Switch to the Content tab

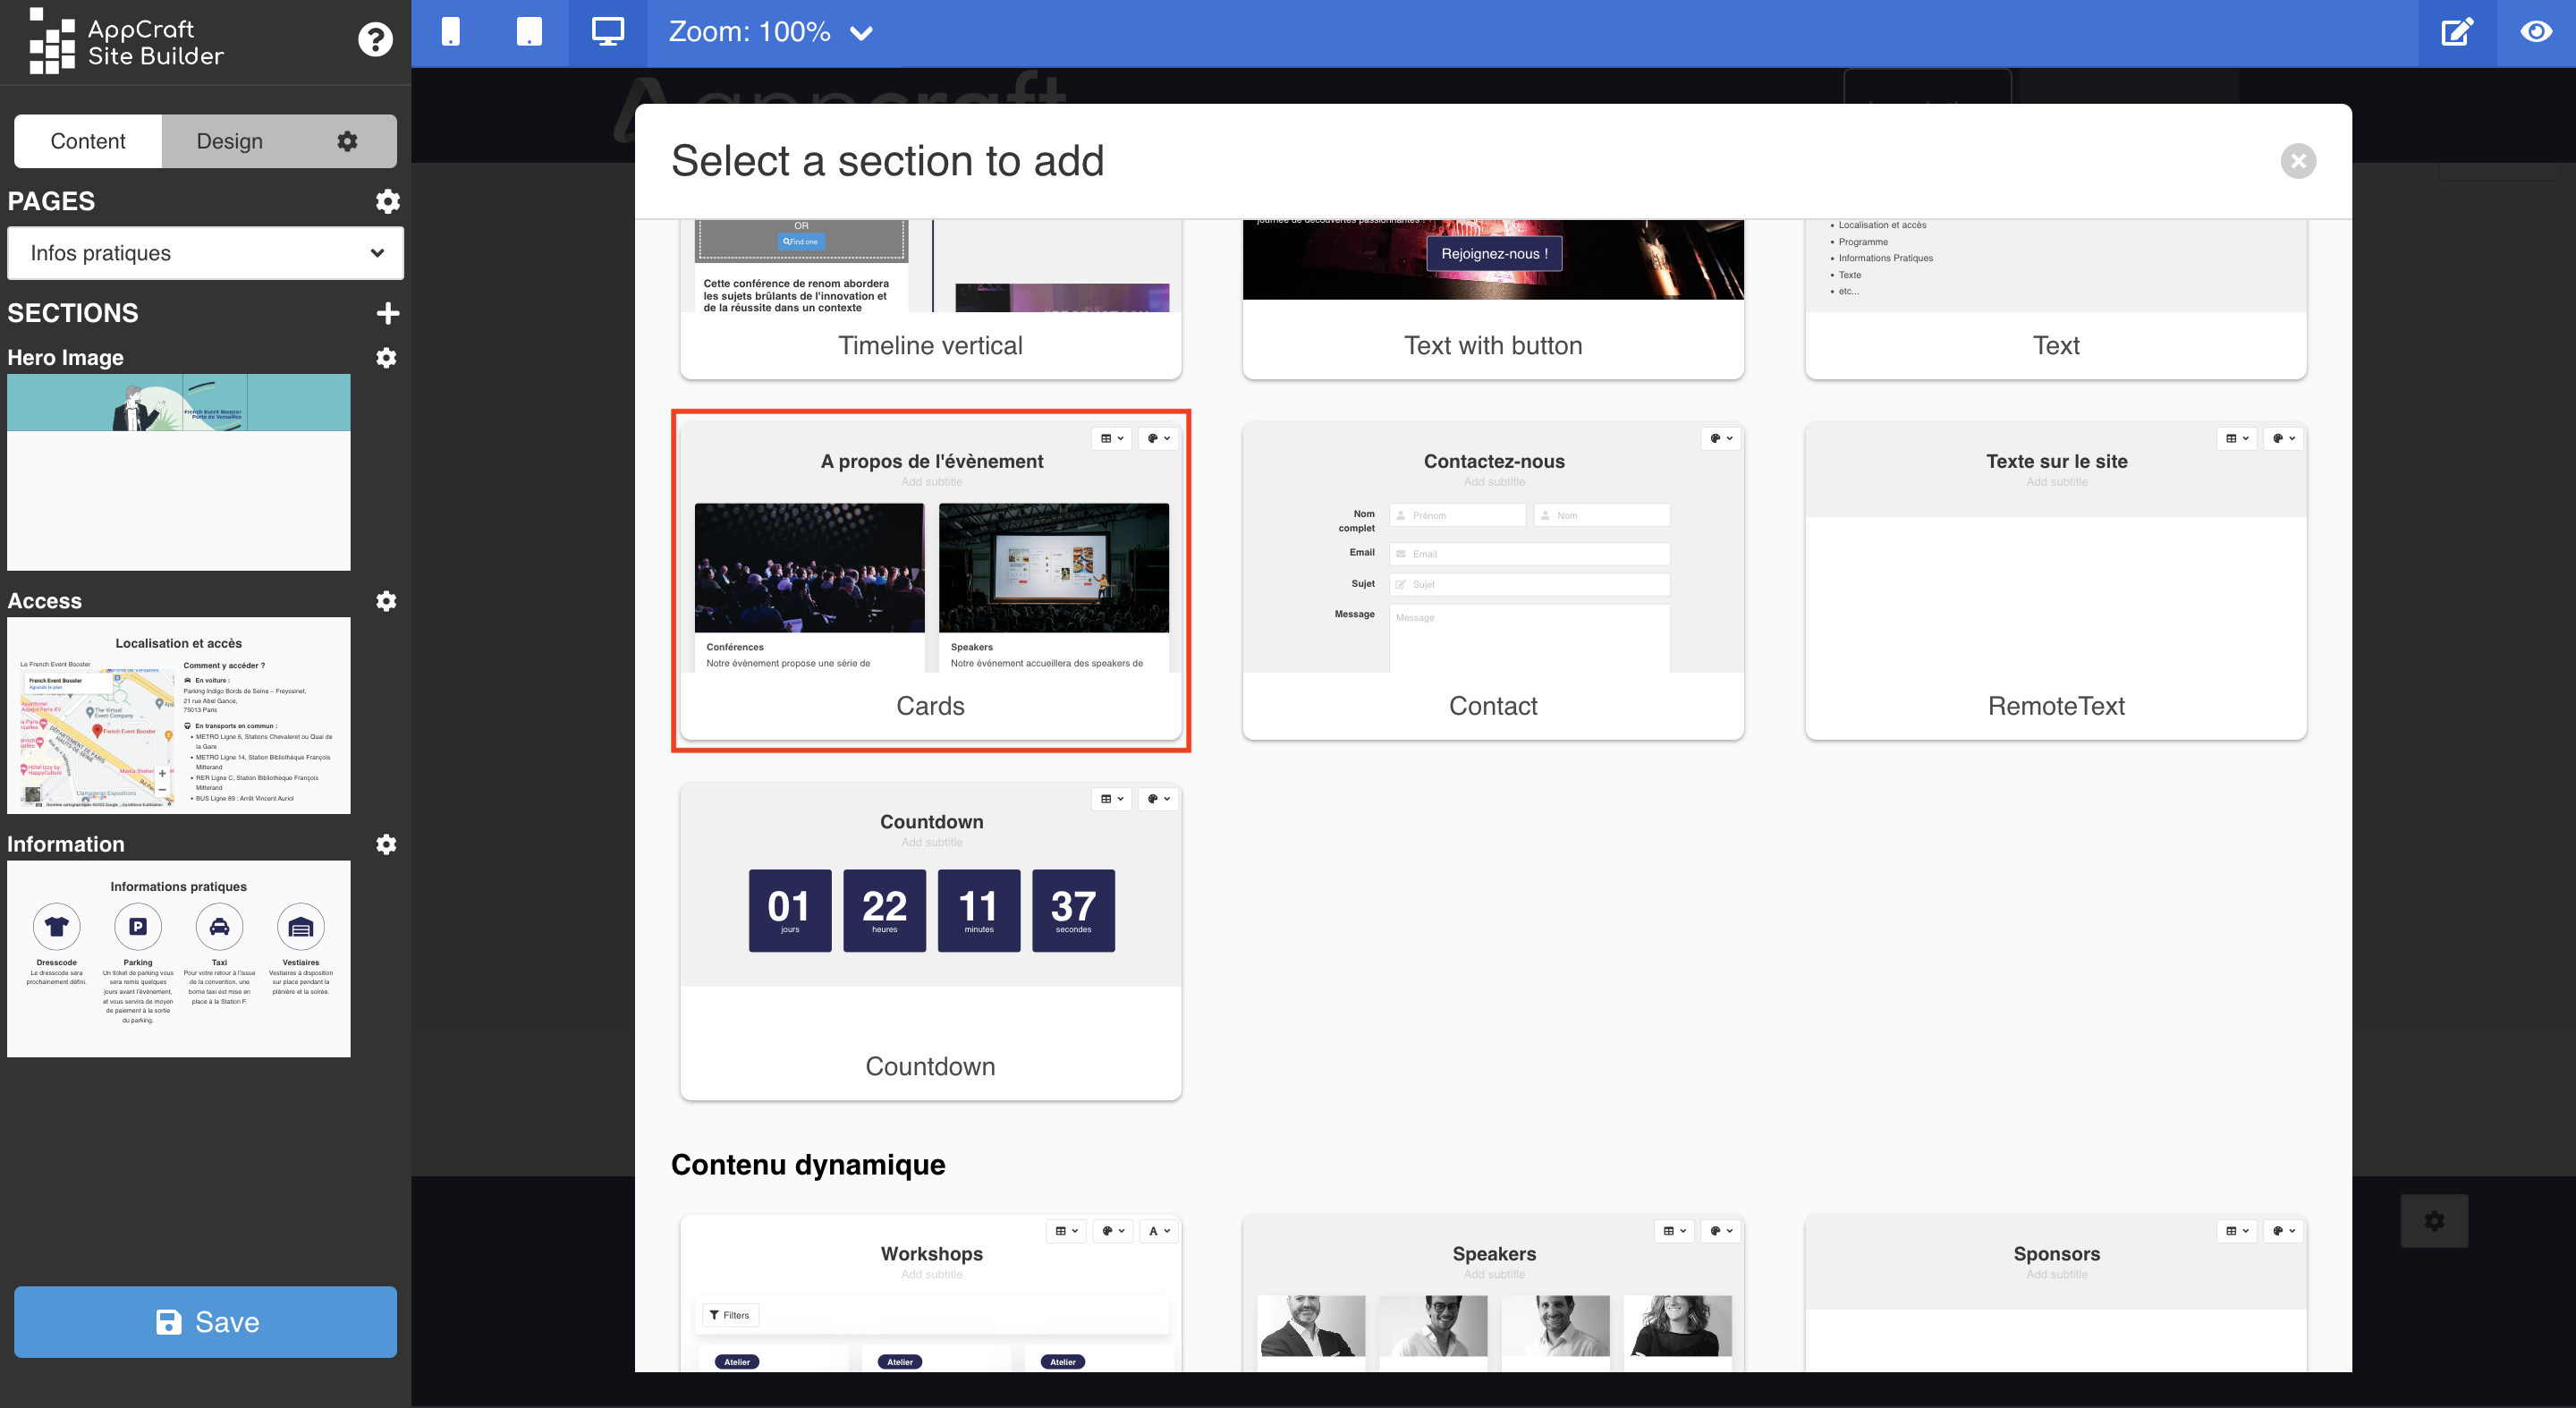(87, 140)
